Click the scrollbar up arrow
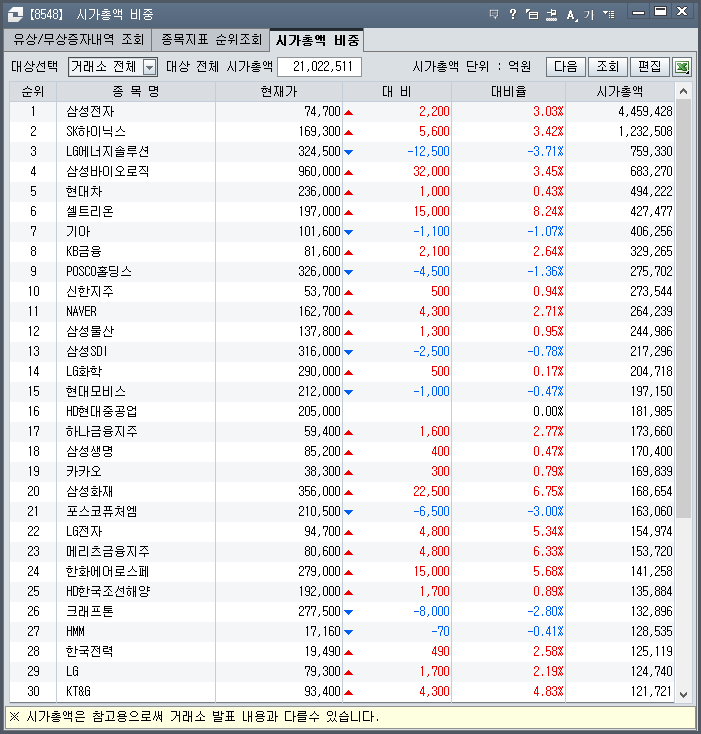The width and height of the screenshot is (701, 734). [x=683, y=91]
